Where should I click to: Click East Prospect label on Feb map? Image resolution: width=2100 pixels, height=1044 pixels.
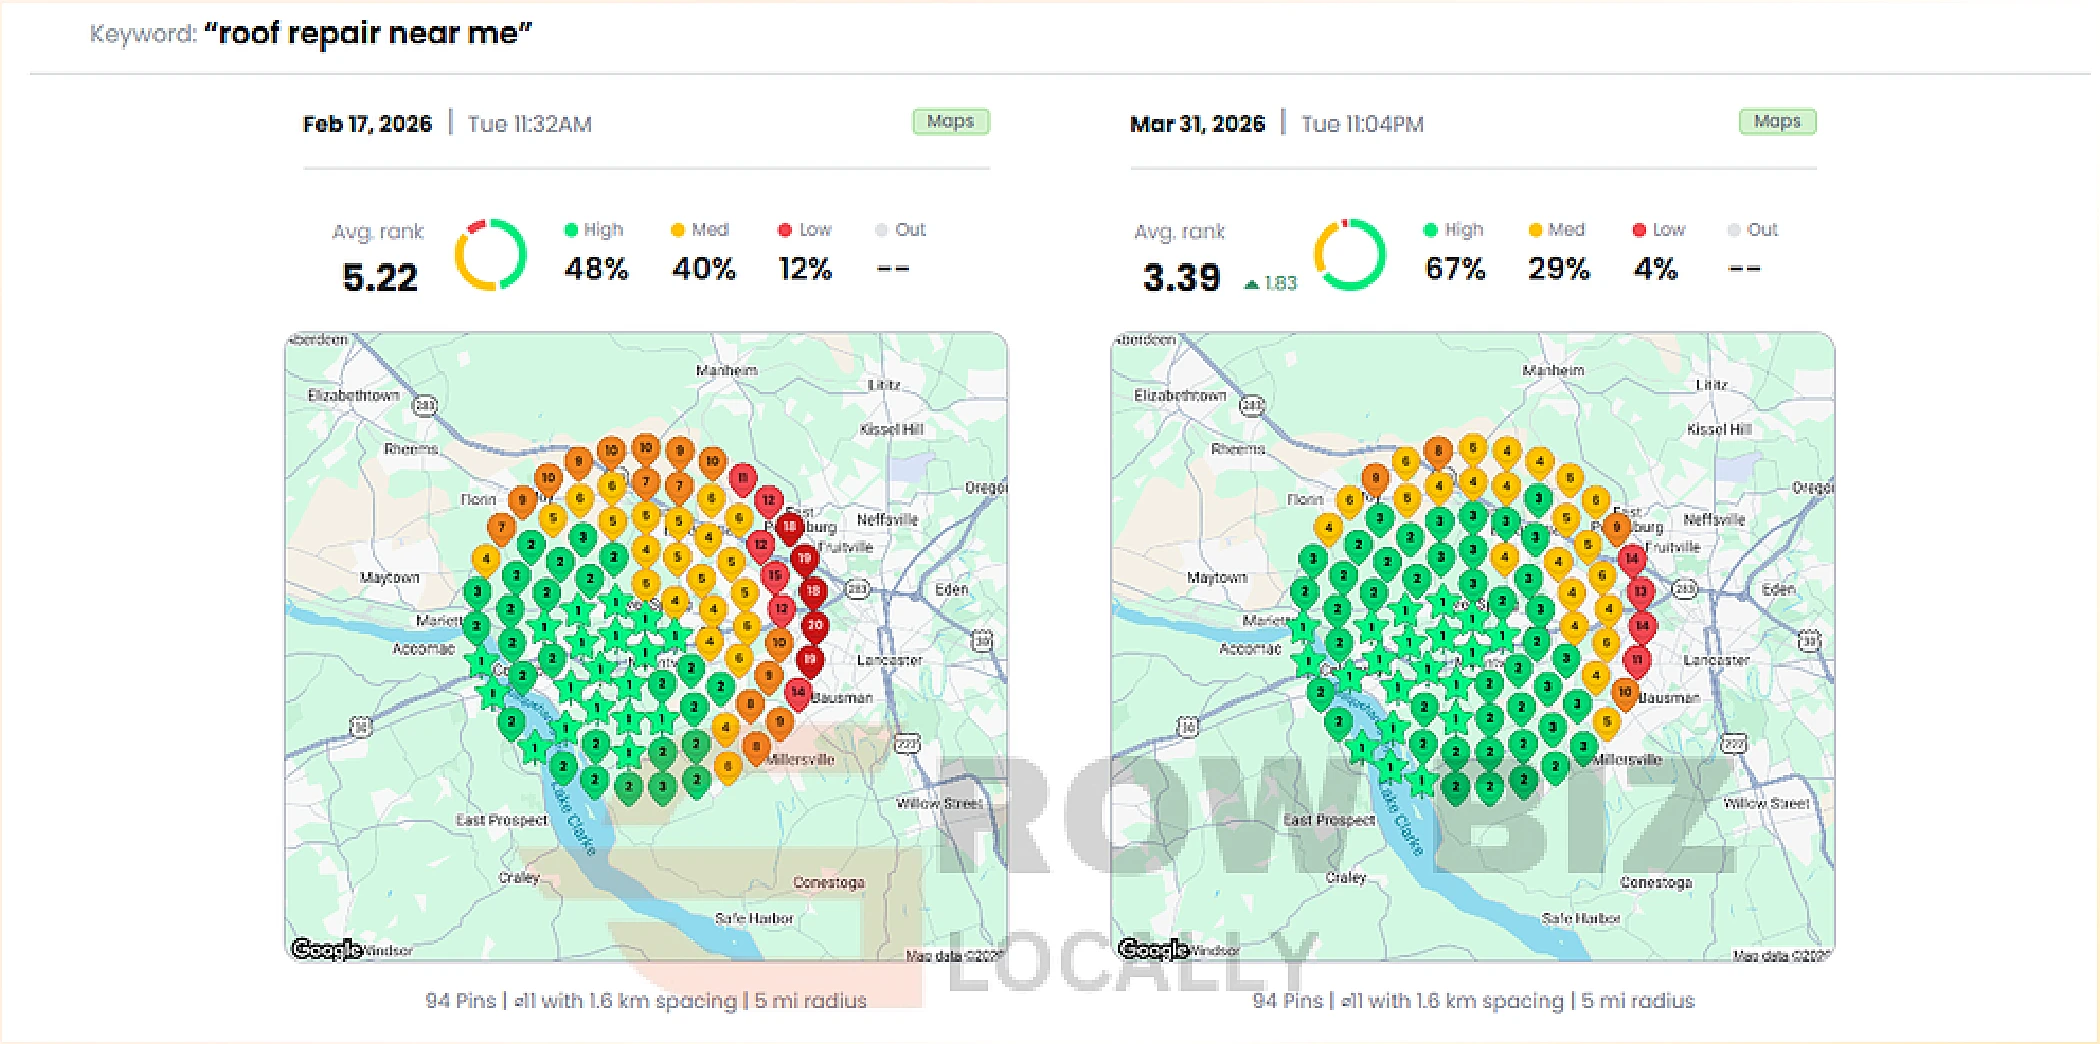[x=502, y=820]
